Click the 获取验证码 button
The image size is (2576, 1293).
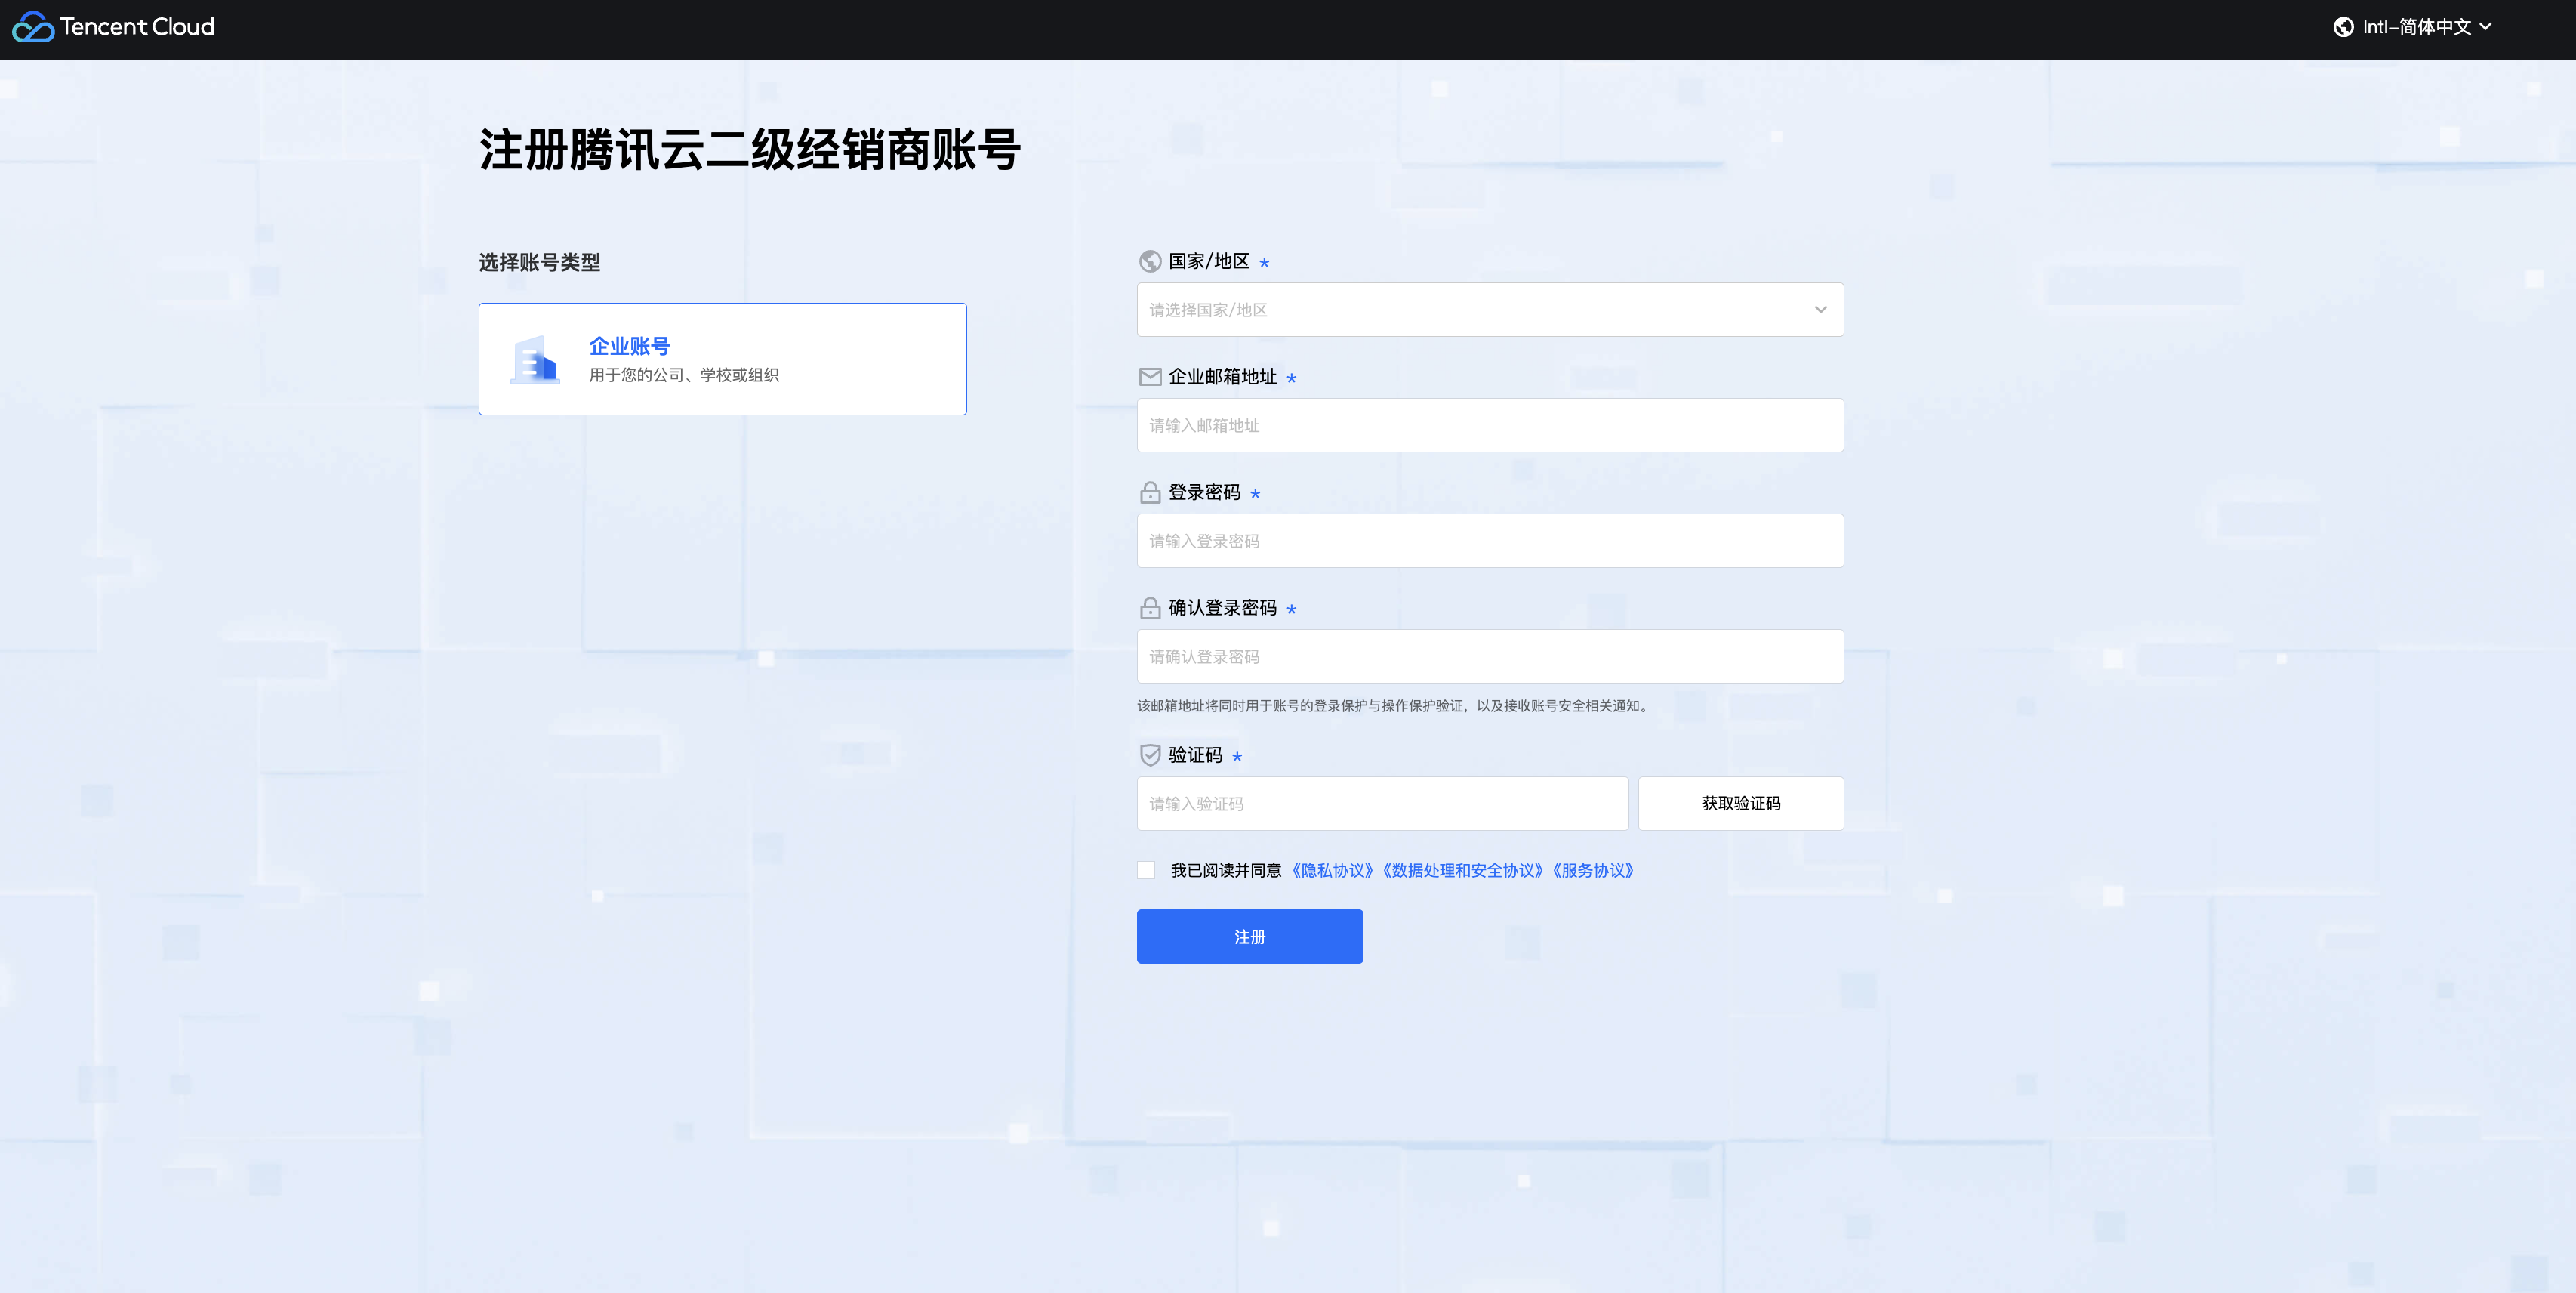pyautogui.click(x=1740, y=803)
